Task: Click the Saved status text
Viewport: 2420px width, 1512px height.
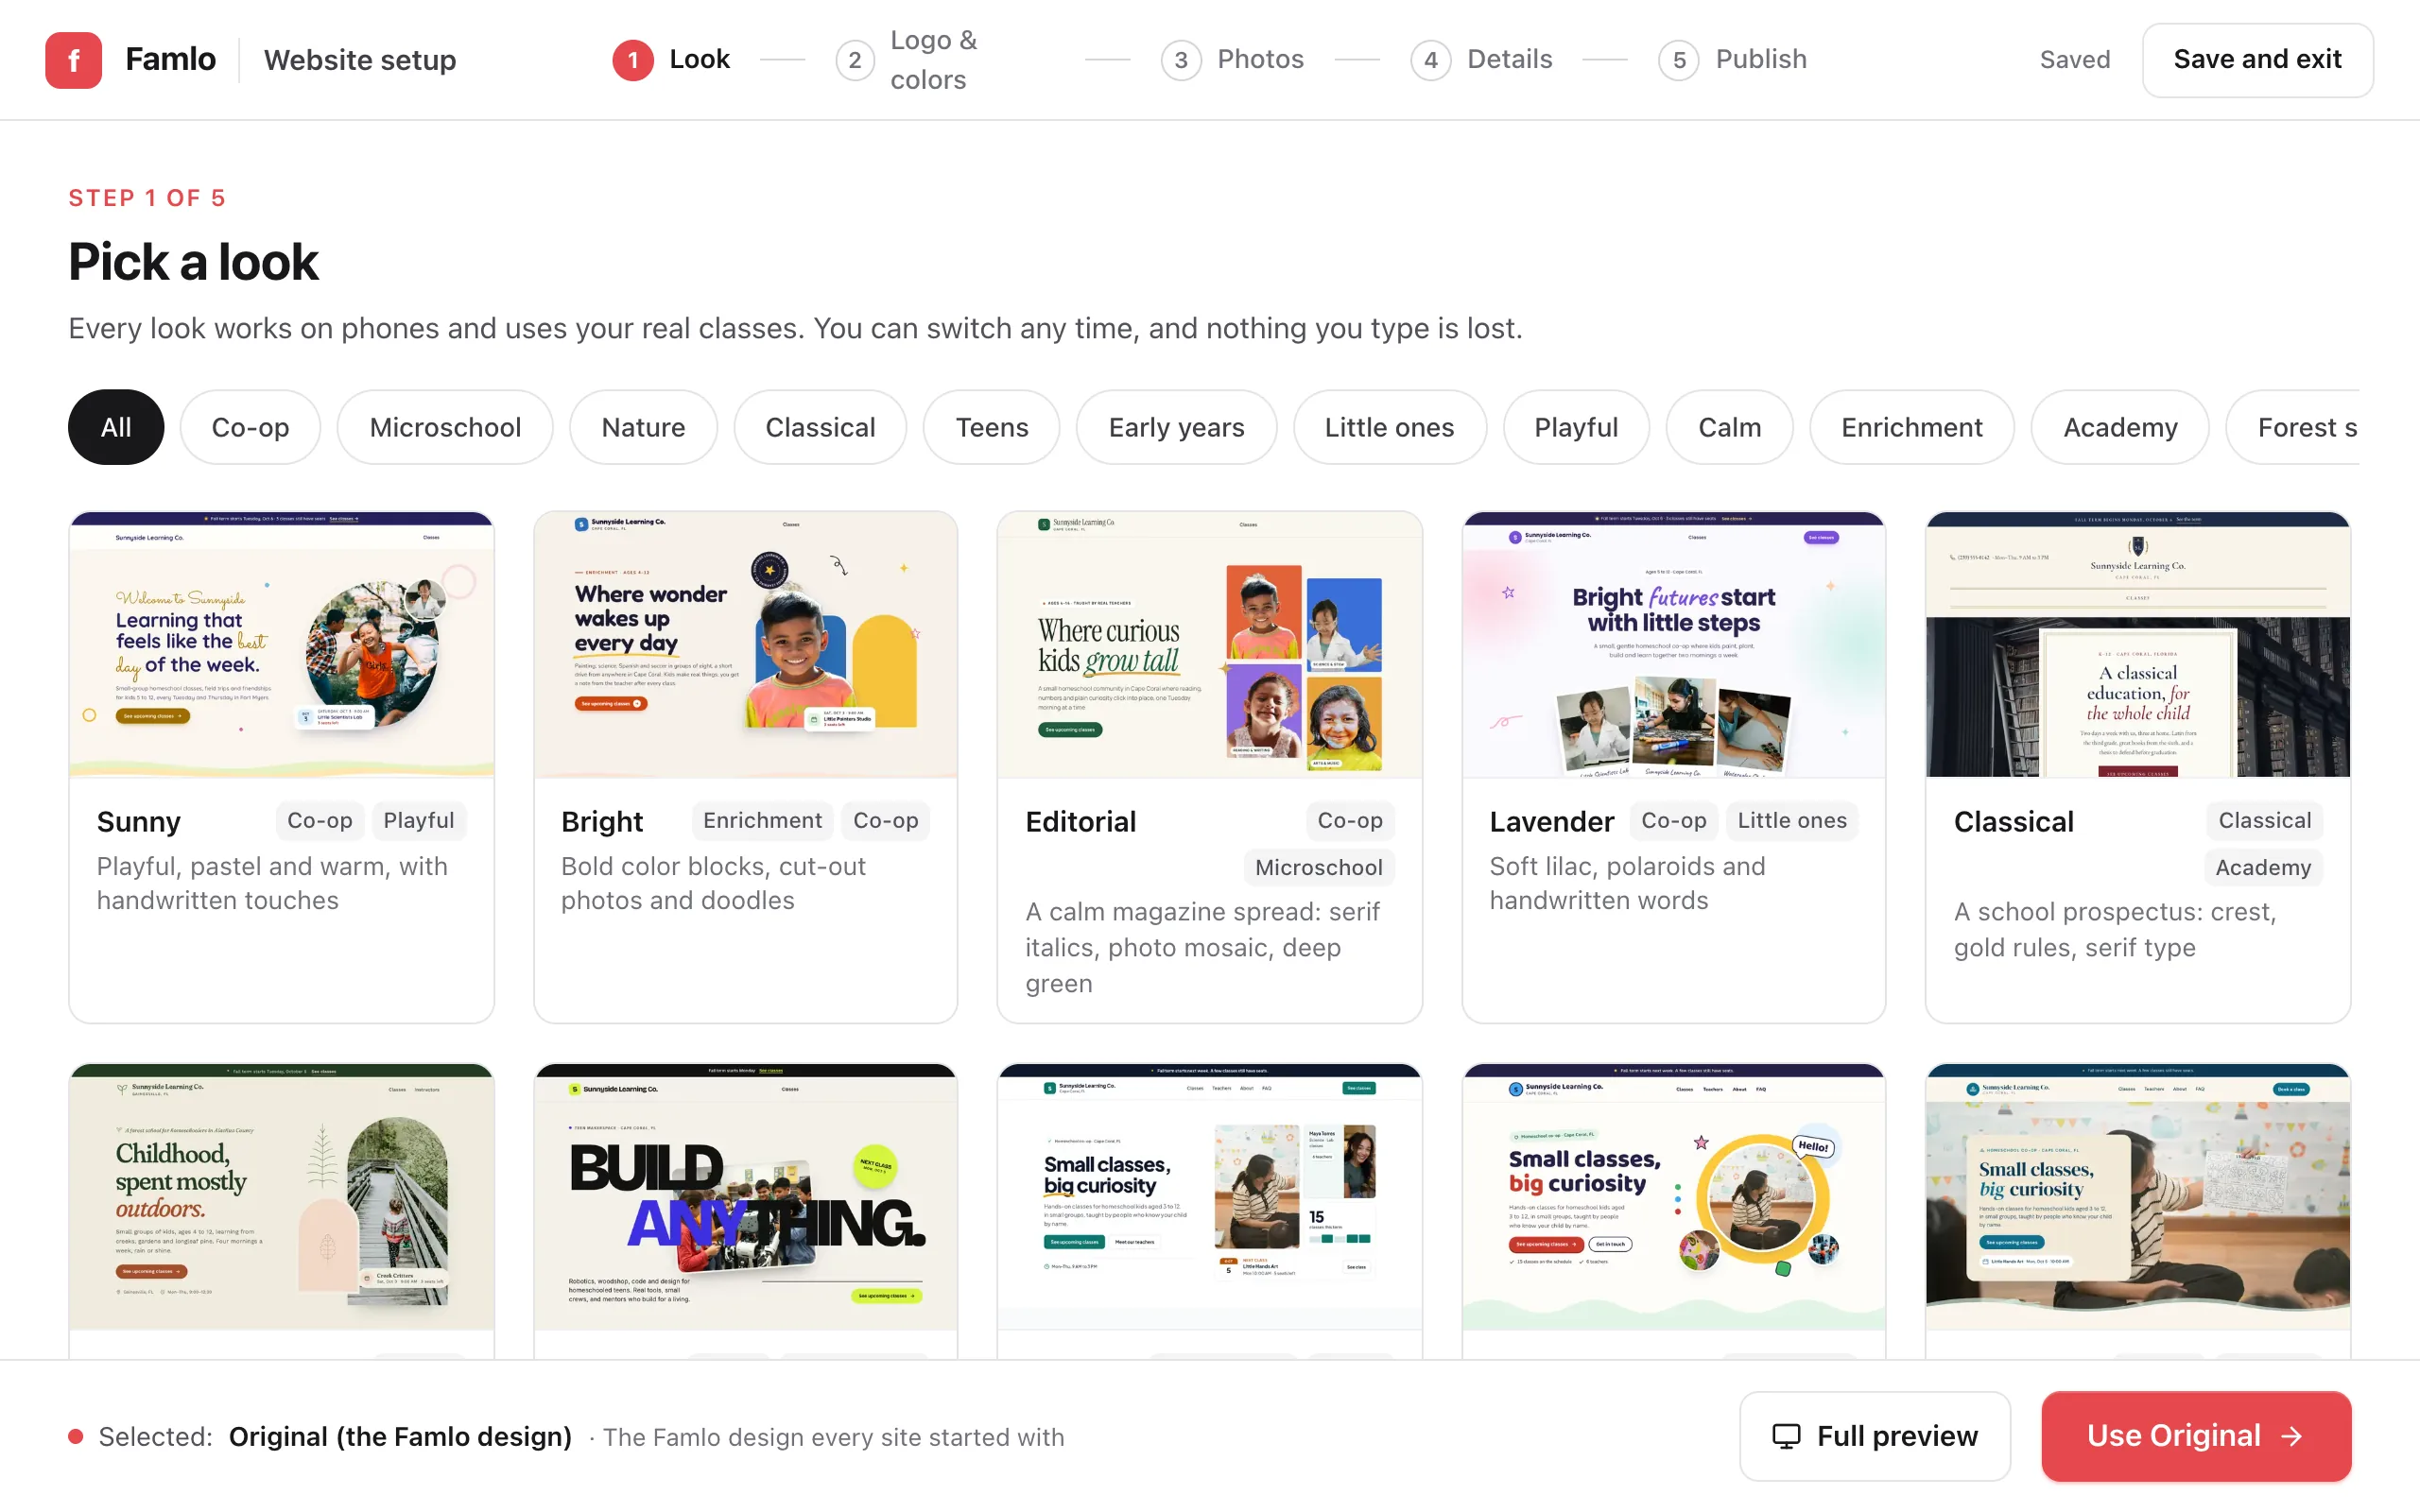Action: [x=2075, y=60]
